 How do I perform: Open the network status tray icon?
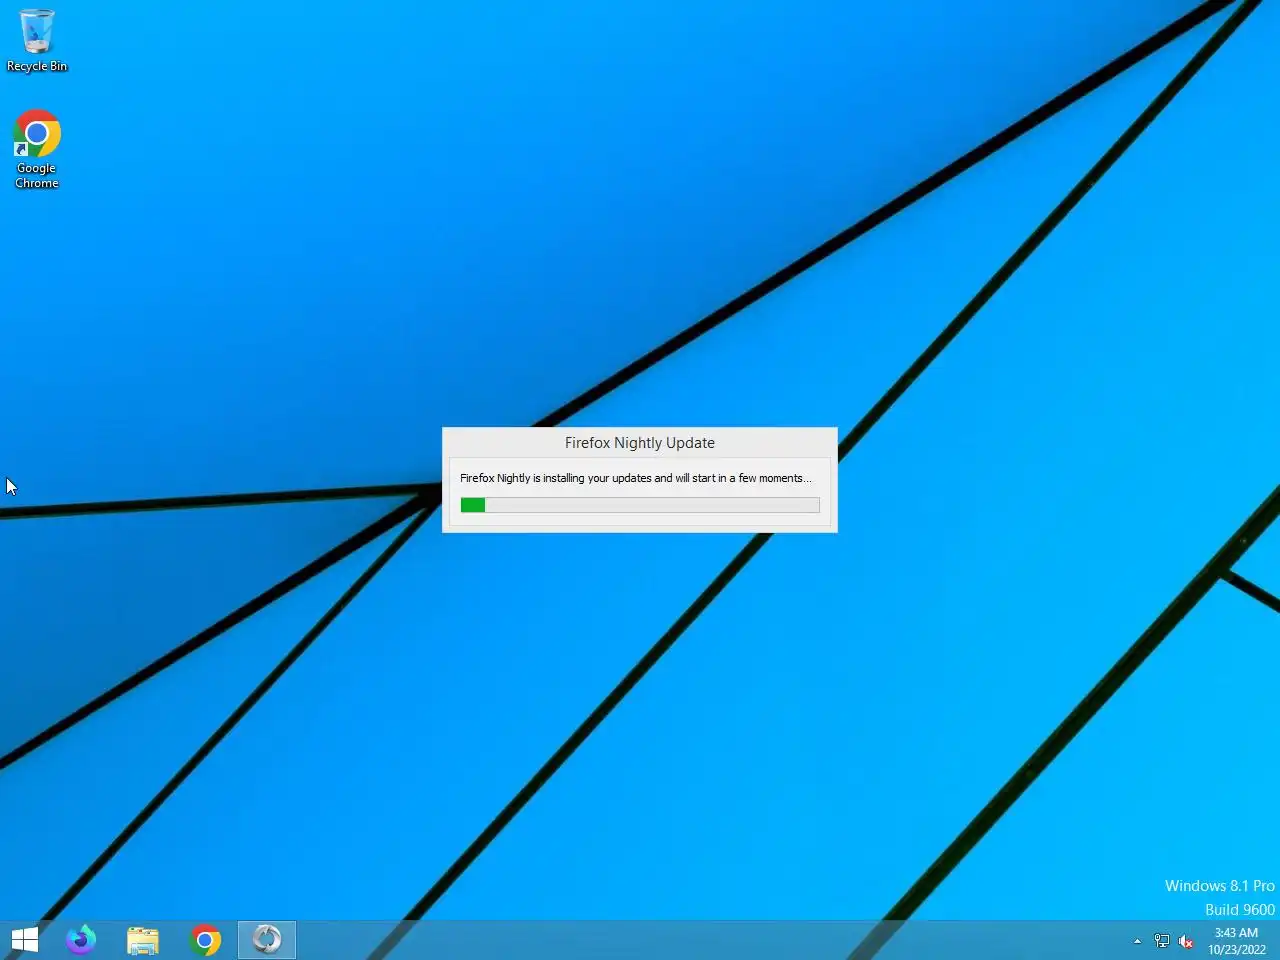tap(1161, 941)
